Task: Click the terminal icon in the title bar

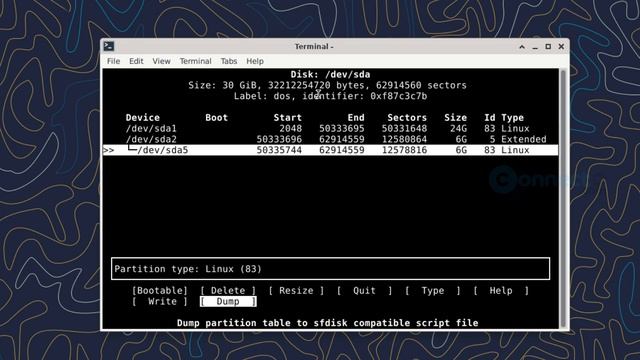Action: coord(109,46)
